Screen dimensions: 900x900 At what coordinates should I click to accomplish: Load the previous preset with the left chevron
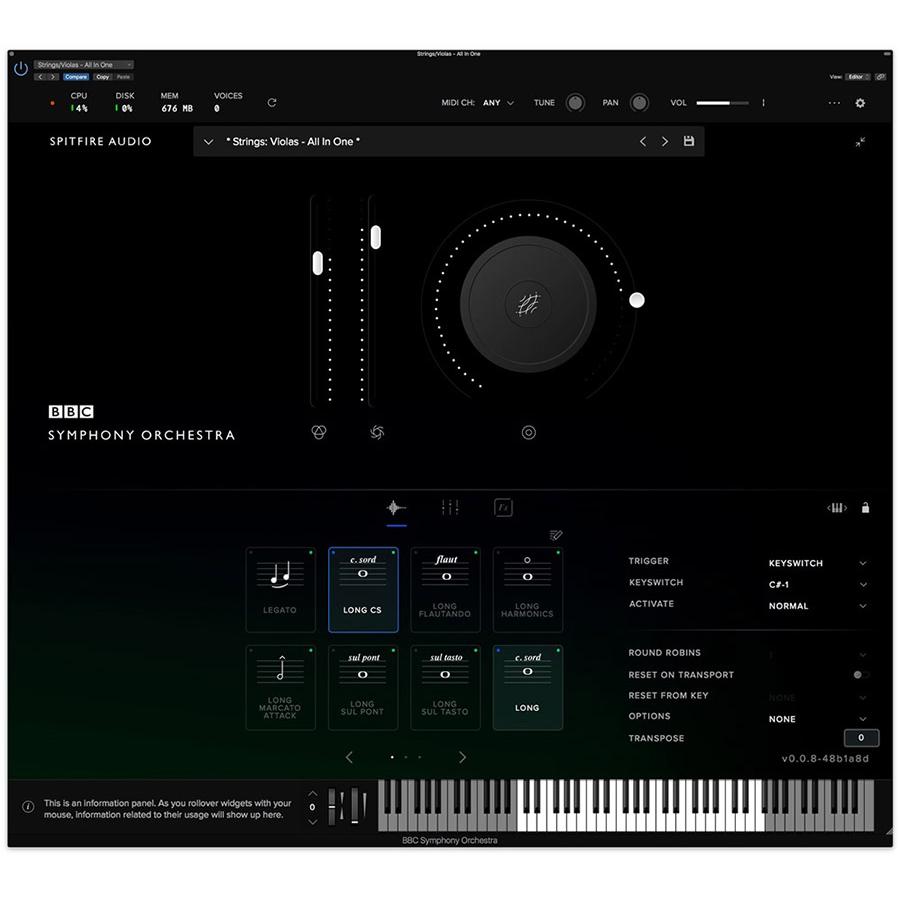point(643,141)
